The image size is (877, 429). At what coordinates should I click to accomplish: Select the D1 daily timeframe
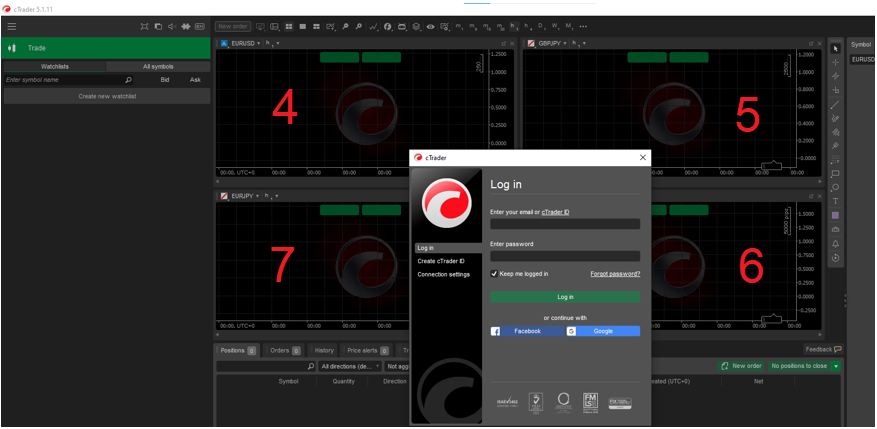541,26
